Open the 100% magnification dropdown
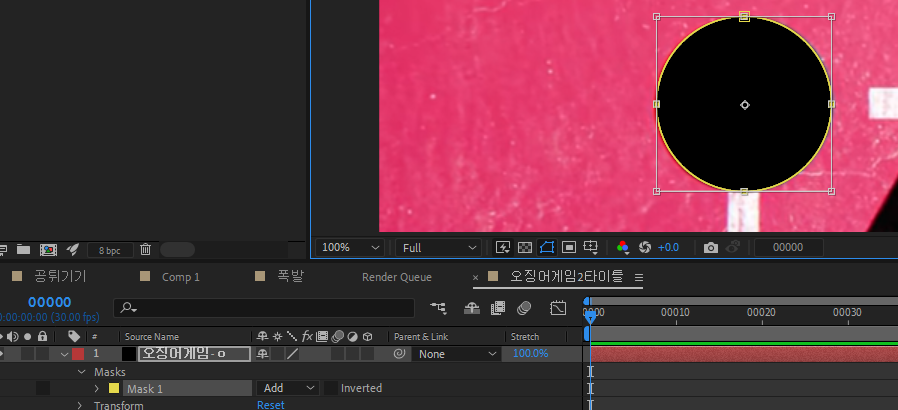The width and height of the screenshot is (898, 410). point(350,247)
